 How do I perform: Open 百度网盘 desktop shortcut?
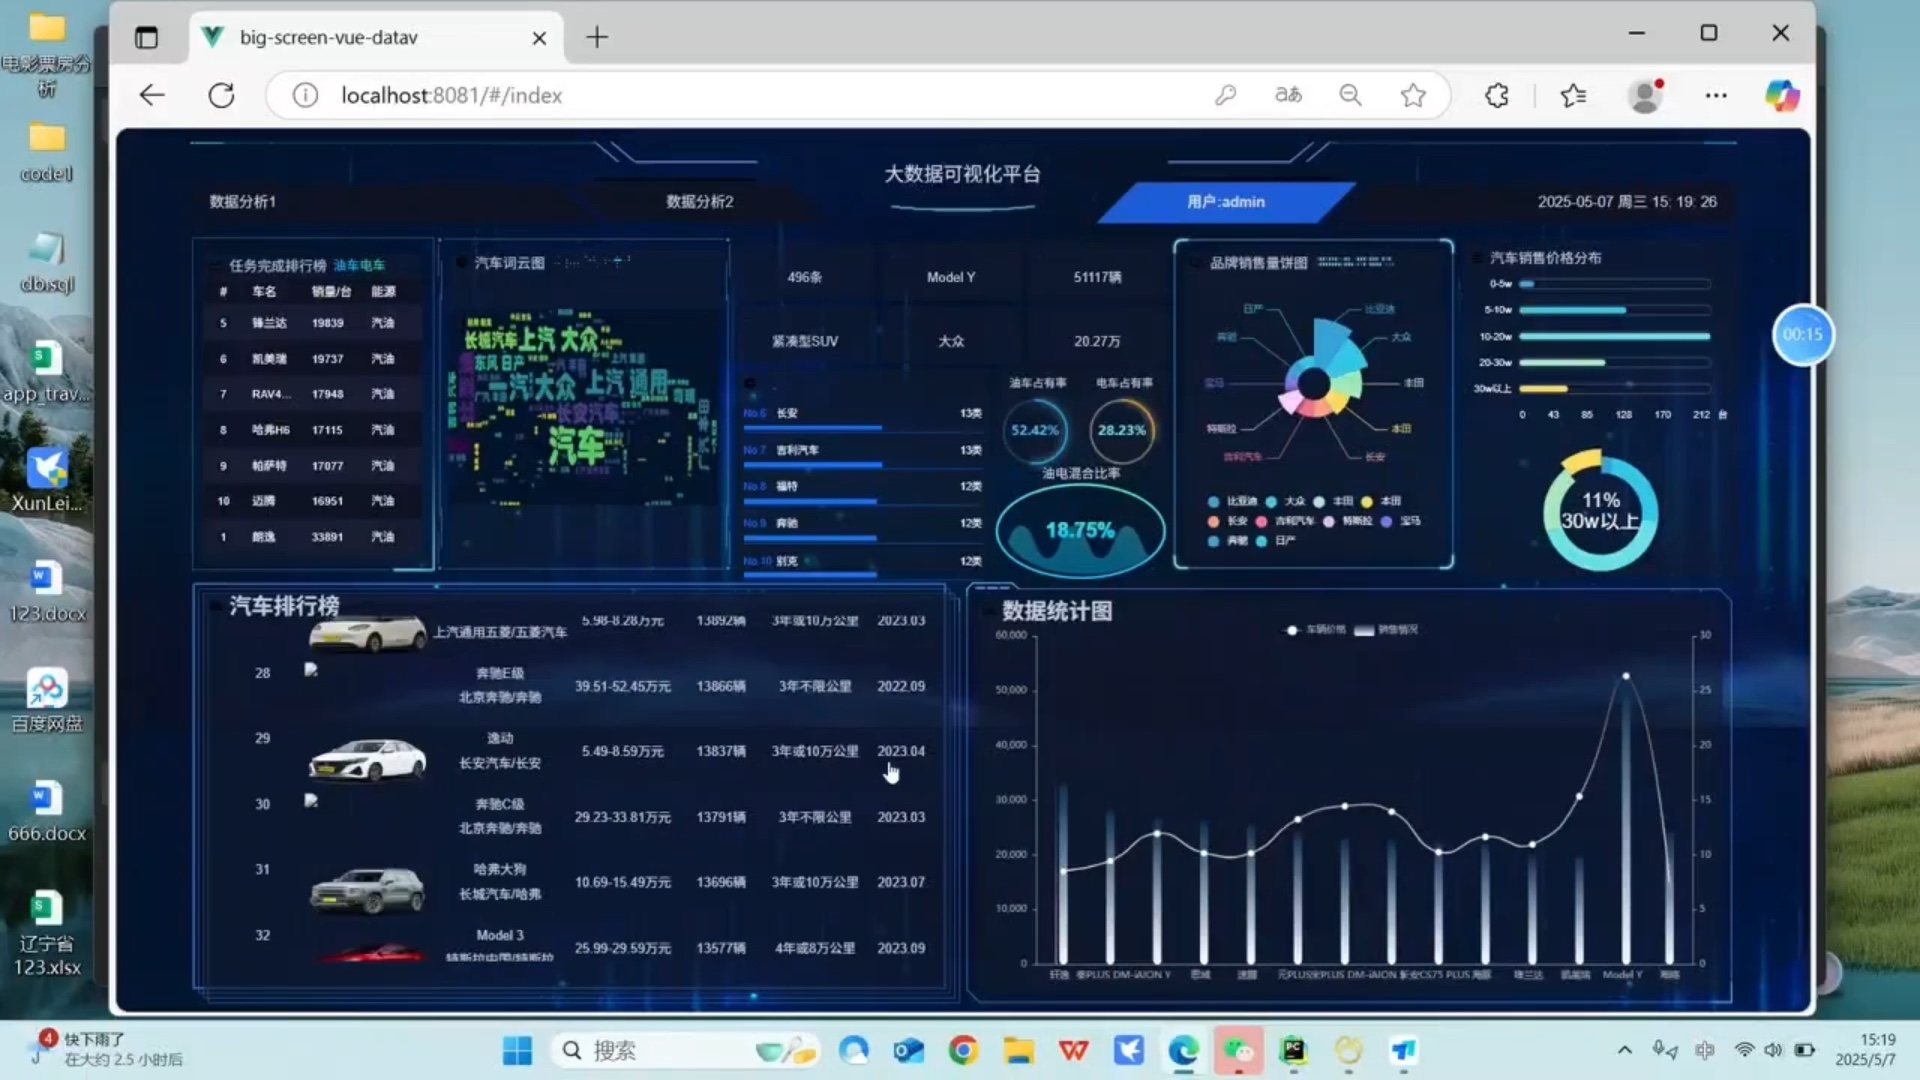(x=46, y=700)
